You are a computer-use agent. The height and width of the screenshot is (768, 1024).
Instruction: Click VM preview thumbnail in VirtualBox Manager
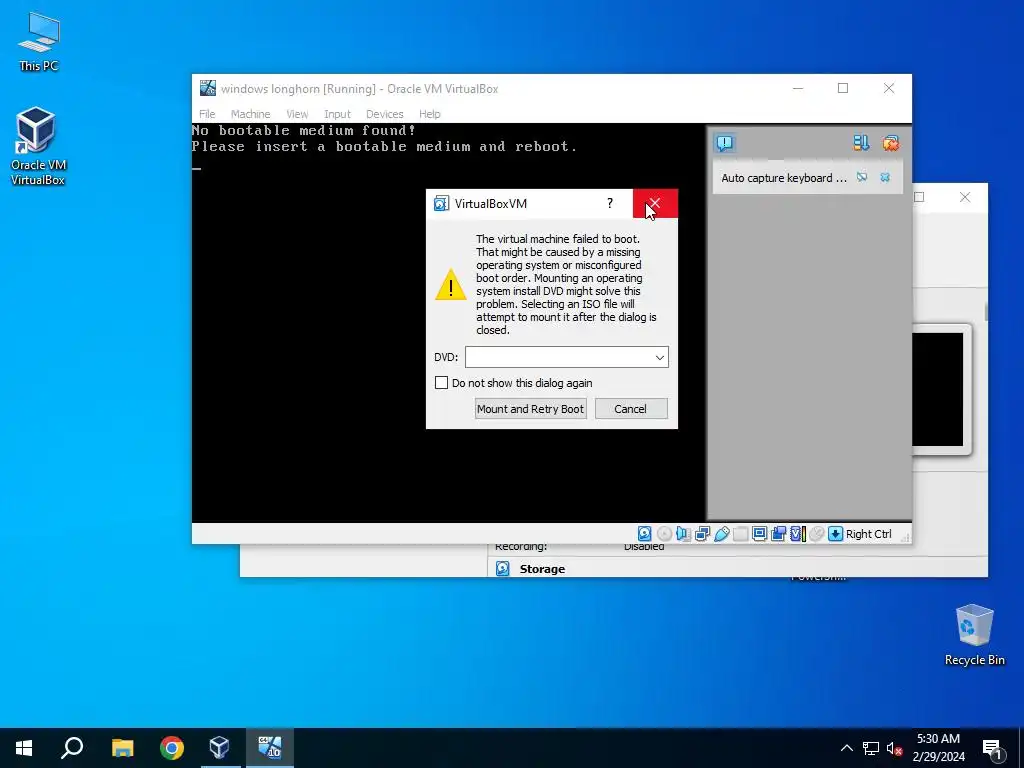[x=938, y=390]
